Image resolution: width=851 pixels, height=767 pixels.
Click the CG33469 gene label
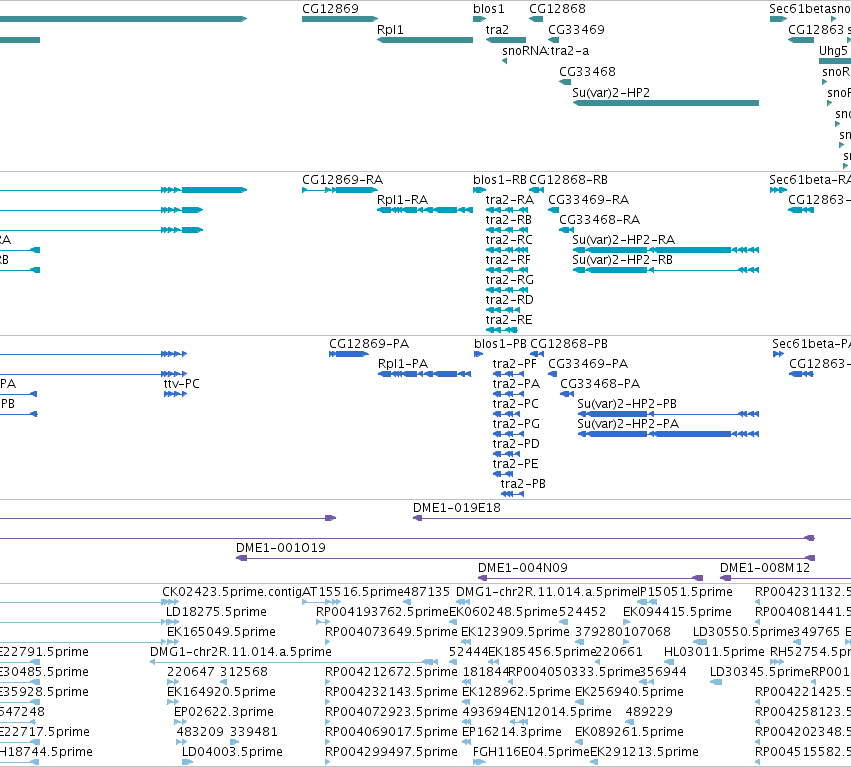[576, 30]
